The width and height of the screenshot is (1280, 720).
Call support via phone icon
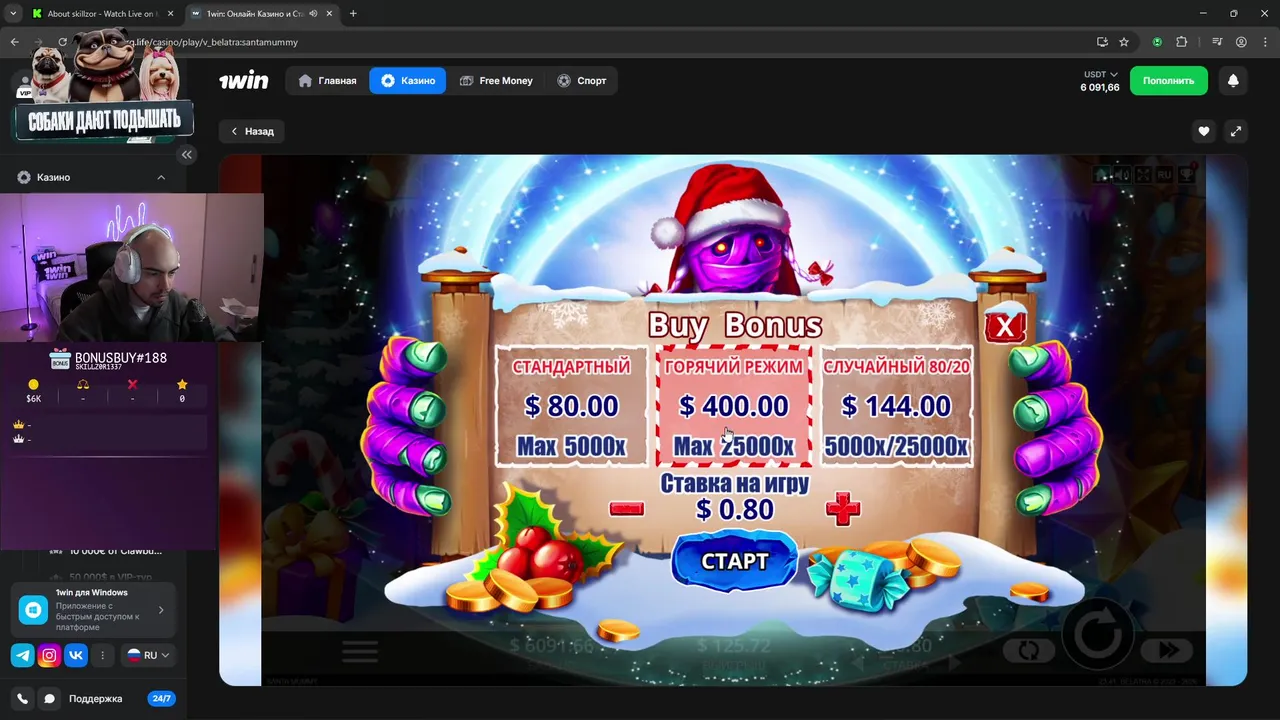click(x=22, y=699)
